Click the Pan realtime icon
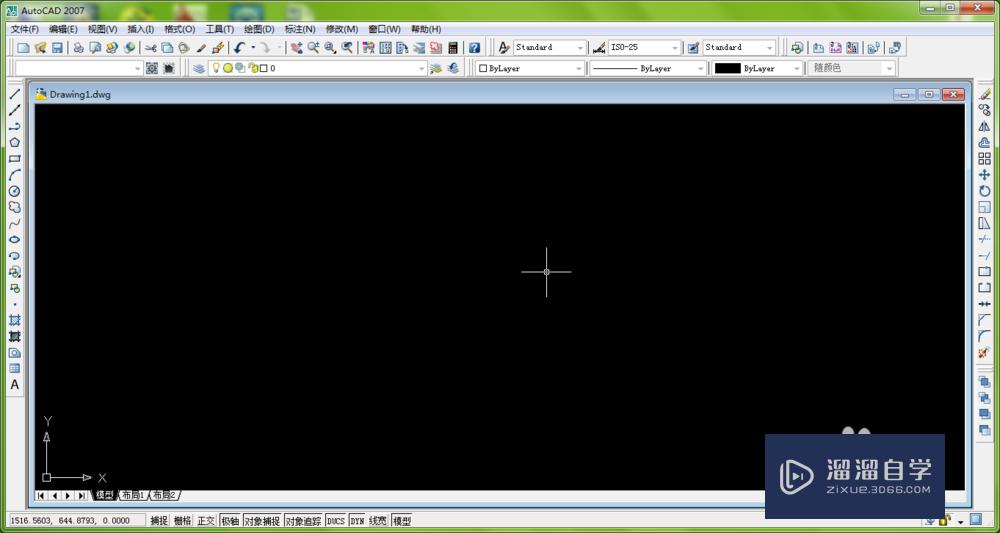Screen dimensions: 1000x533 coord(297,47)
